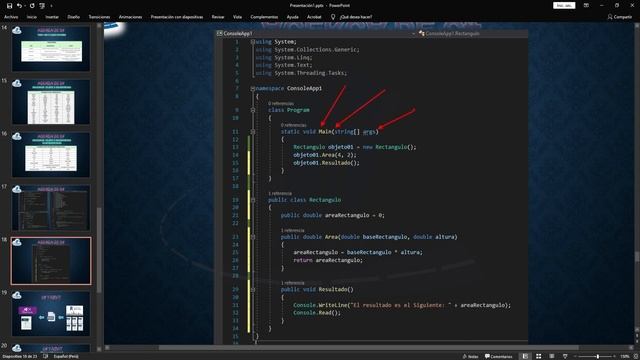Click cloud icon on slide 15 thumbnail
Image resolution: width=640 pixels, height=360 pixels.
click(x=17, y=84)
